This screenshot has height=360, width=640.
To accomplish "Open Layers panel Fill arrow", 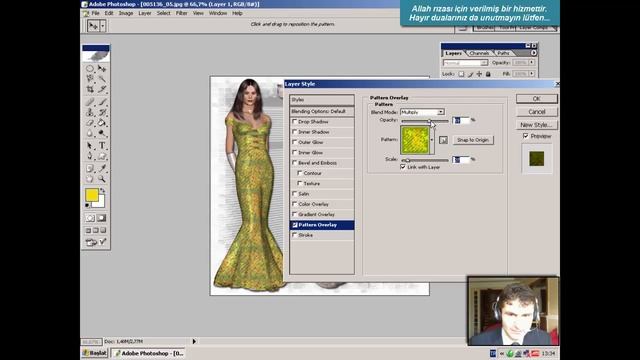I will [x=532, y=73].
